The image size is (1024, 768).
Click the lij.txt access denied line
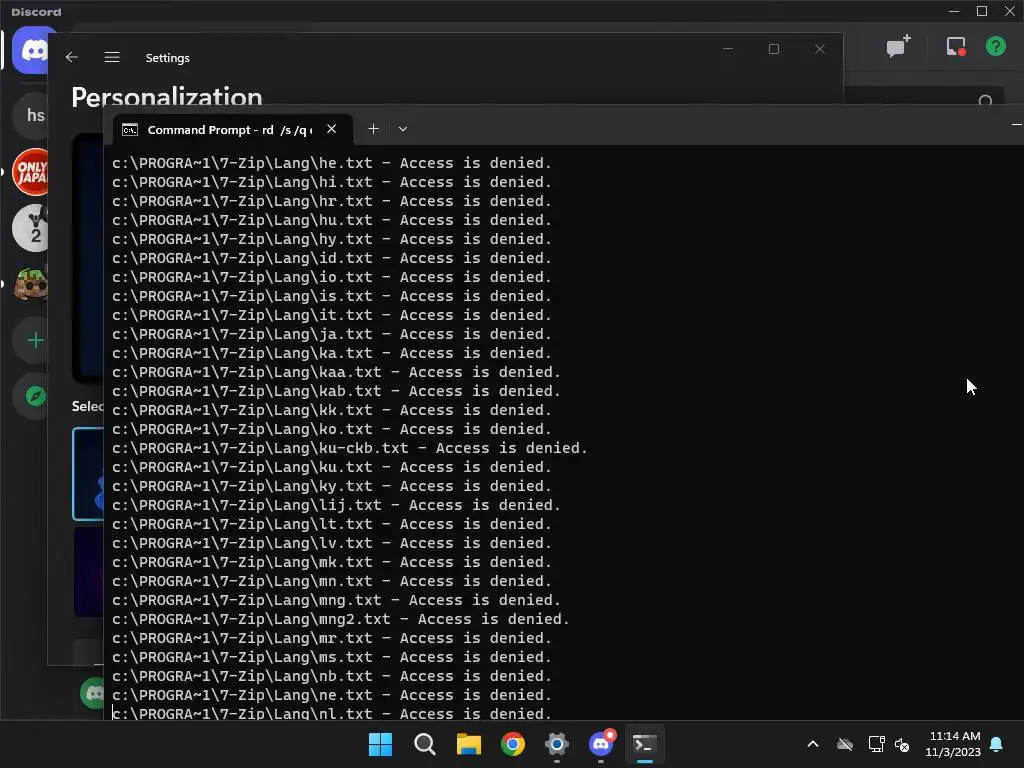[336, 505]
